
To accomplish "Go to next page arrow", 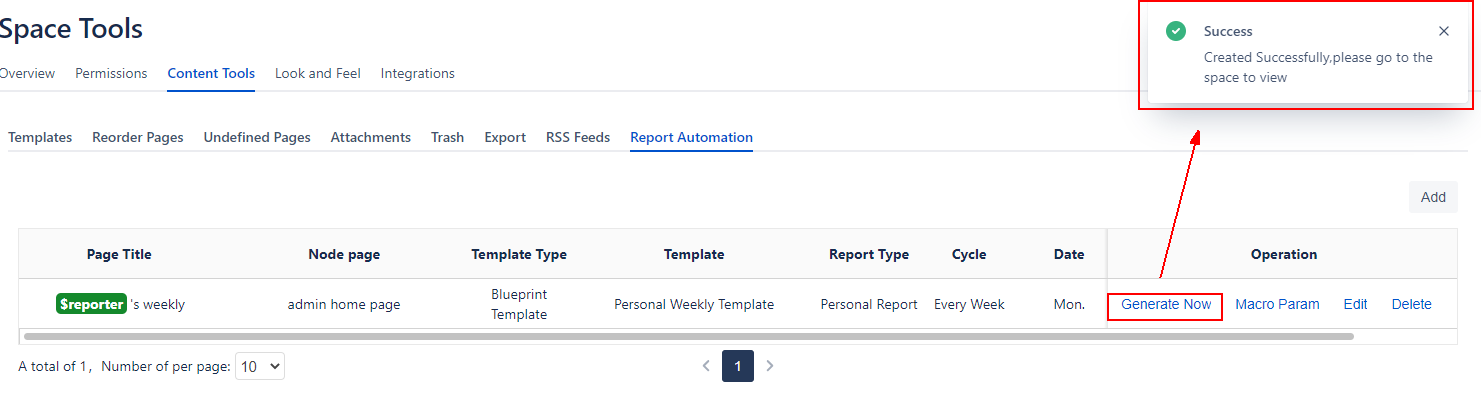I will click(769, 366).
